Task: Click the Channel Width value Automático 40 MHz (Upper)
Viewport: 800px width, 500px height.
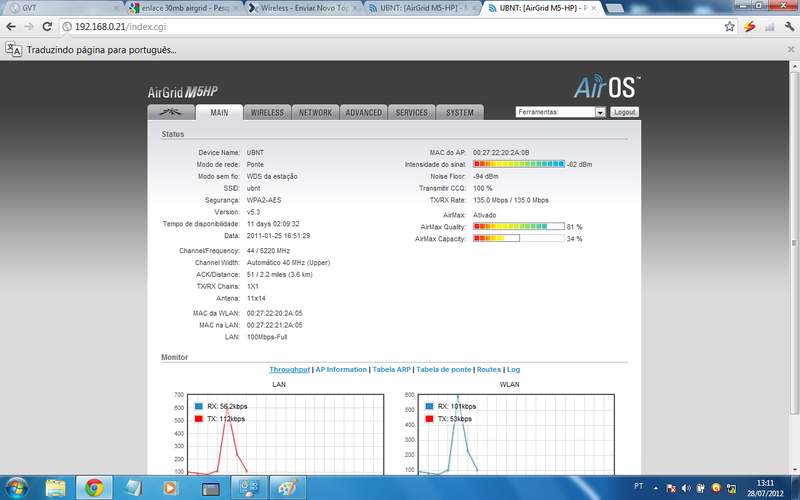Action: click(288, 263)
